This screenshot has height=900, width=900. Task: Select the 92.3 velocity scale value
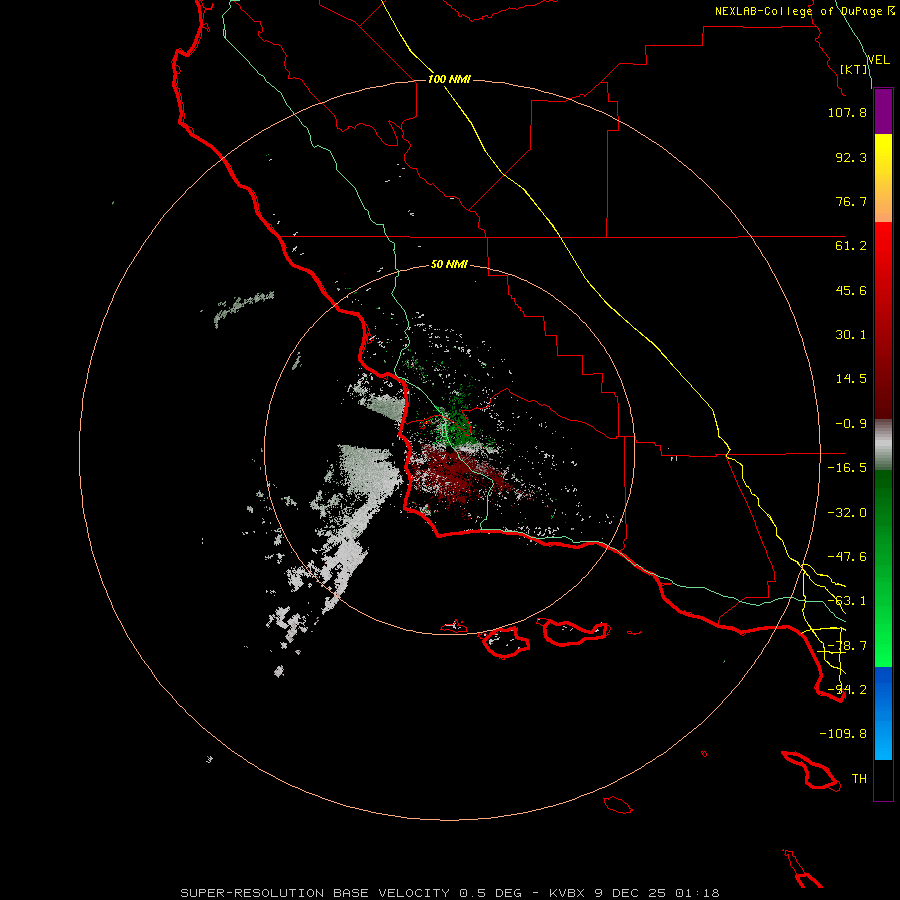851,157
